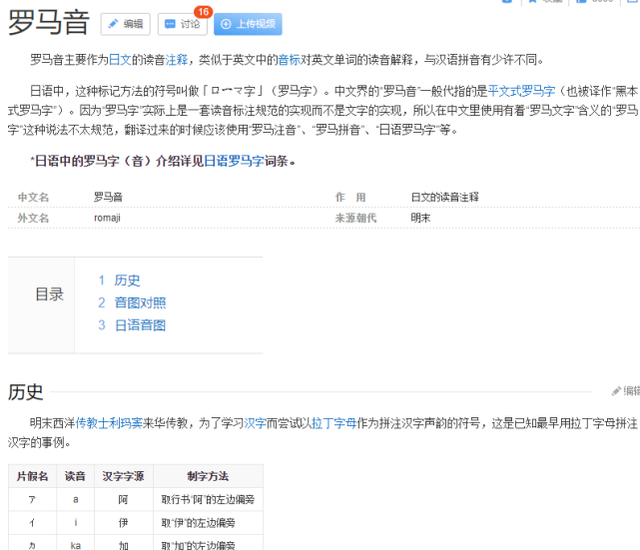Click the 汉字字源 table header

coord(124,476)
